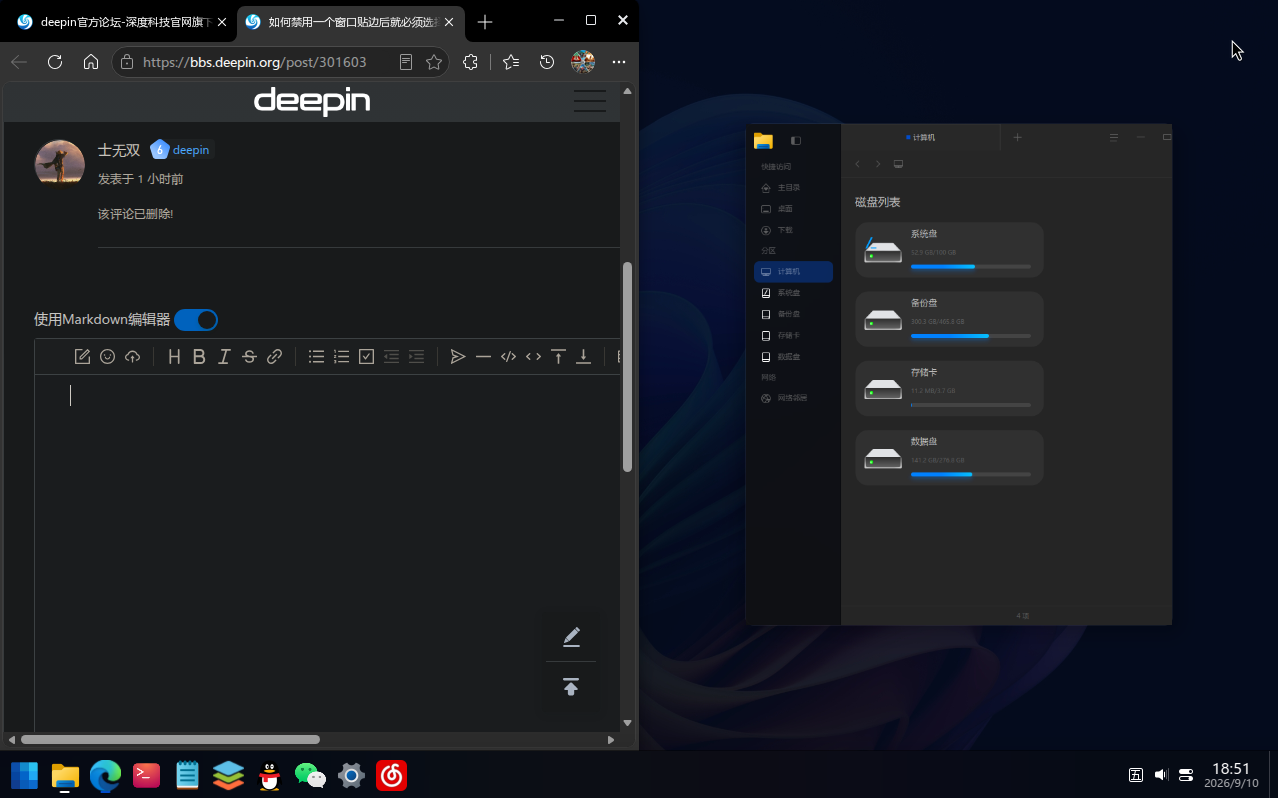
Task: Open the file manager main menu icon
Action: tap(1114, 137)
